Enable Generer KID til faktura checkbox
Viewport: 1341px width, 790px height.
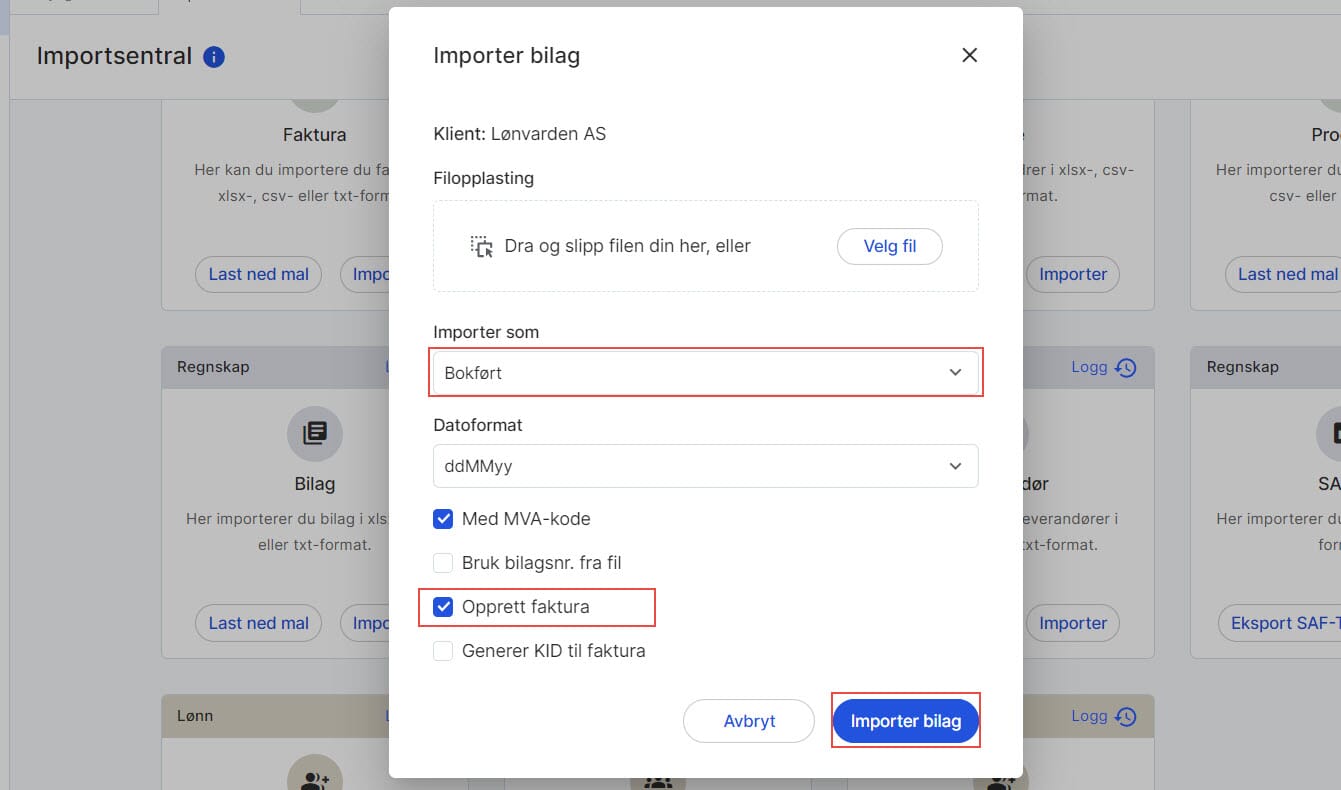(443, 651)
